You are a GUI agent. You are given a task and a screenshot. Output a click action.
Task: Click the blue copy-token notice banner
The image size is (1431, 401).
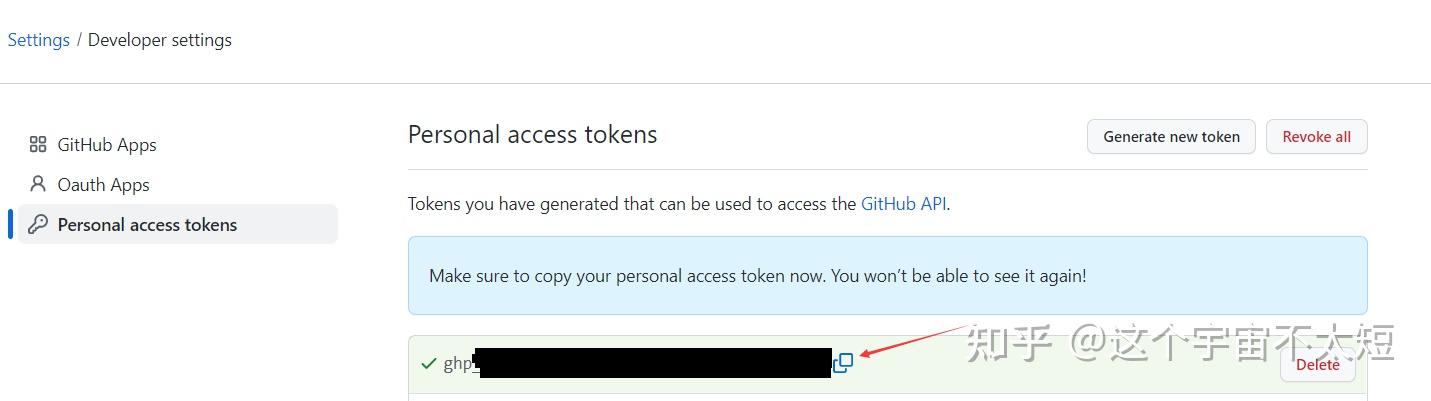pos(887,275)
